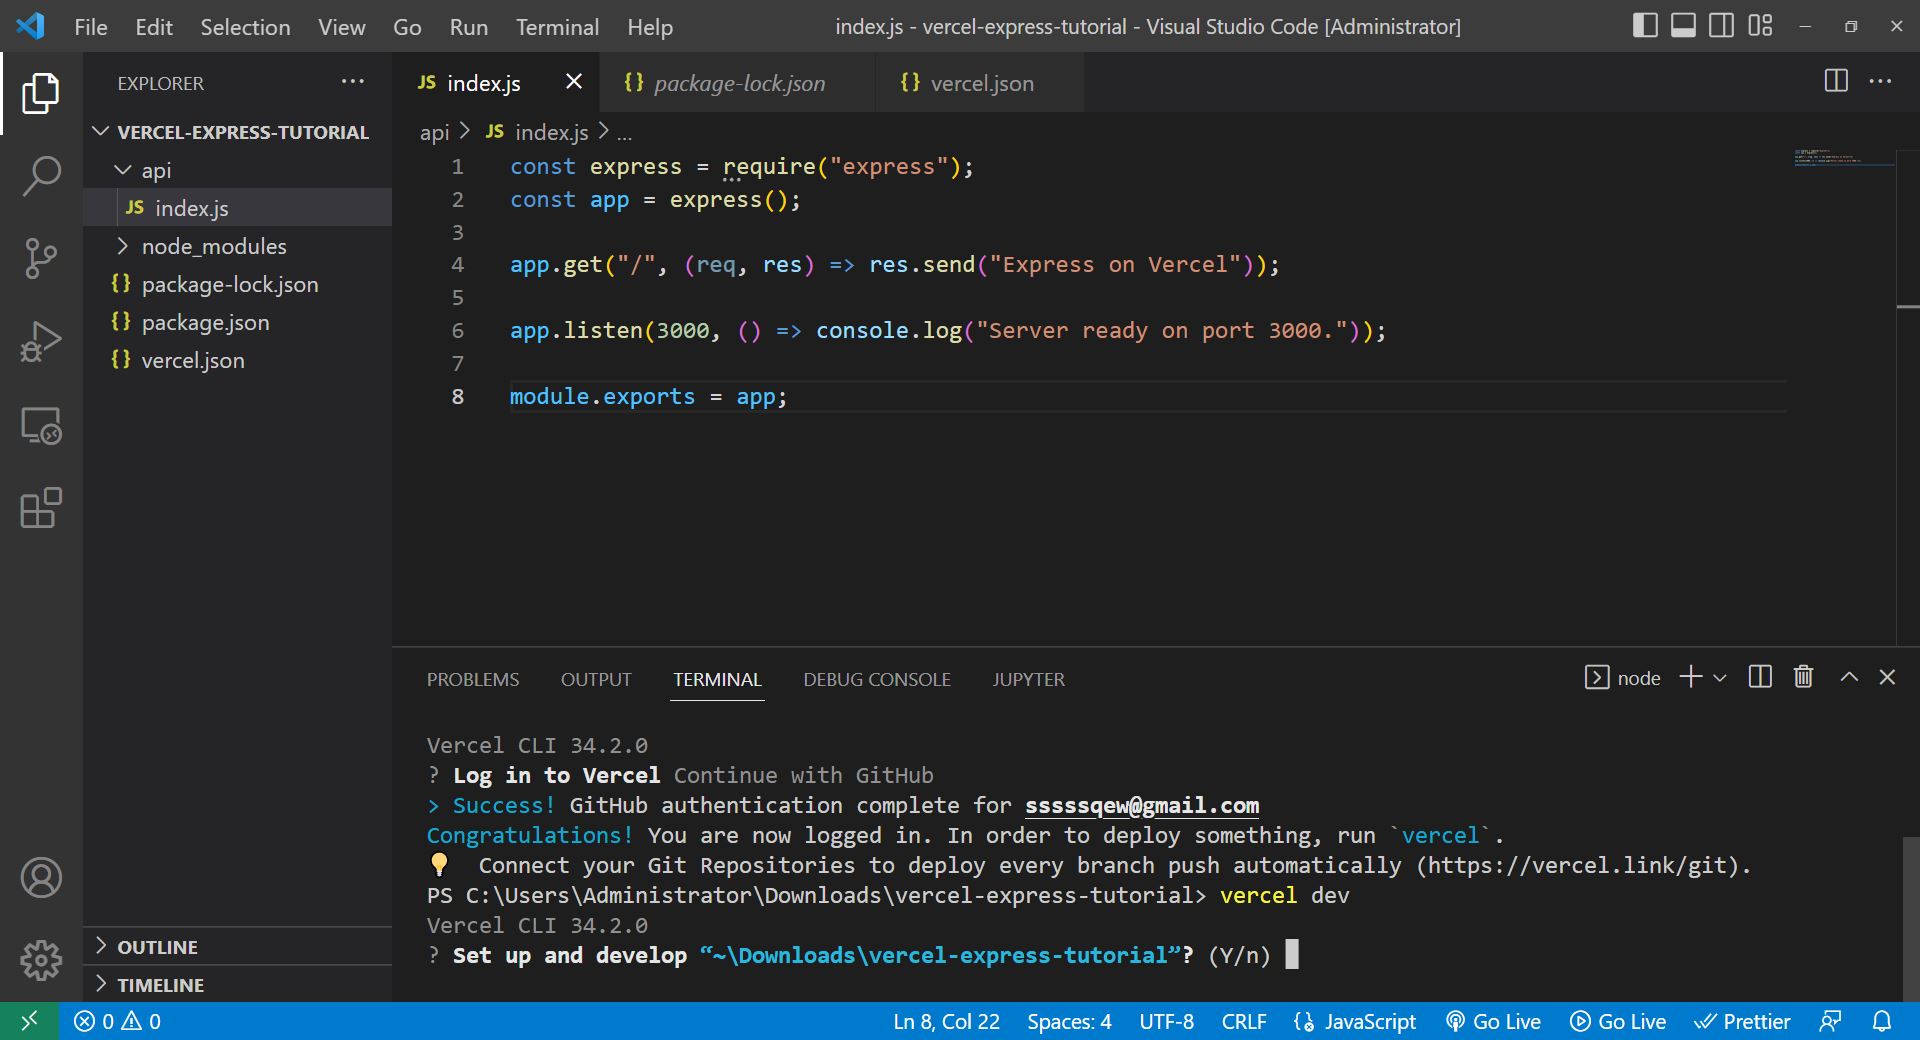The height and width of the screenshot is (1040, 1920).
Task: Open package.json in the explorer
Action: click(238, 322)
